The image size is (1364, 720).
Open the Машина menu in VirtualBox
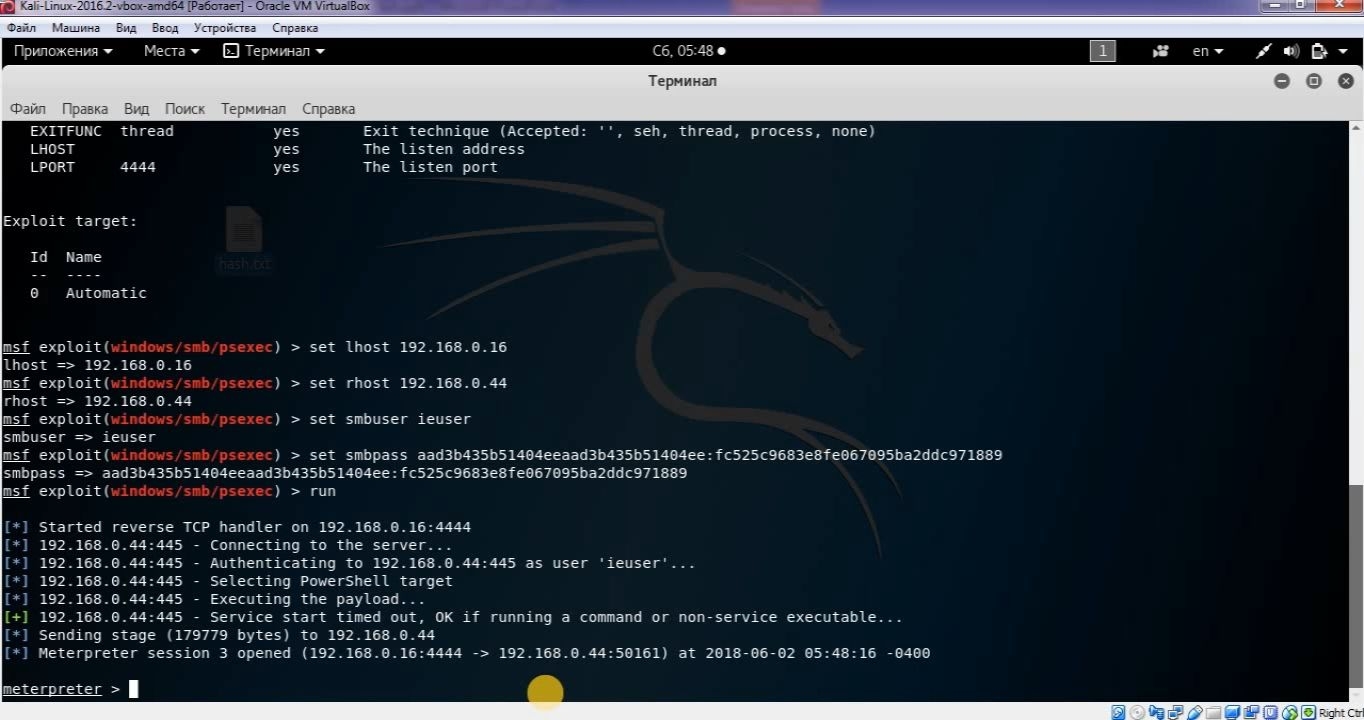(76, 28)
